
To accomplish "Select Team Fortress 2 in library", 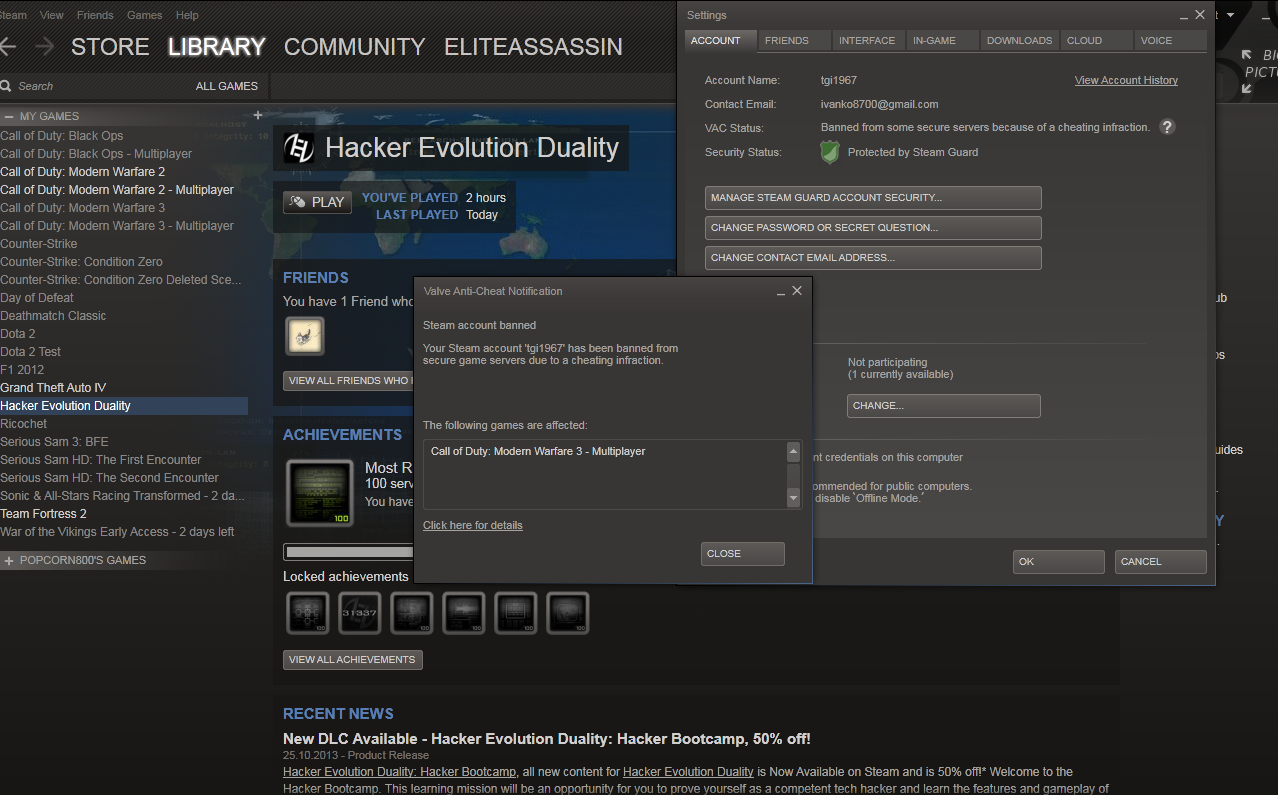I will tap(43, 514).
